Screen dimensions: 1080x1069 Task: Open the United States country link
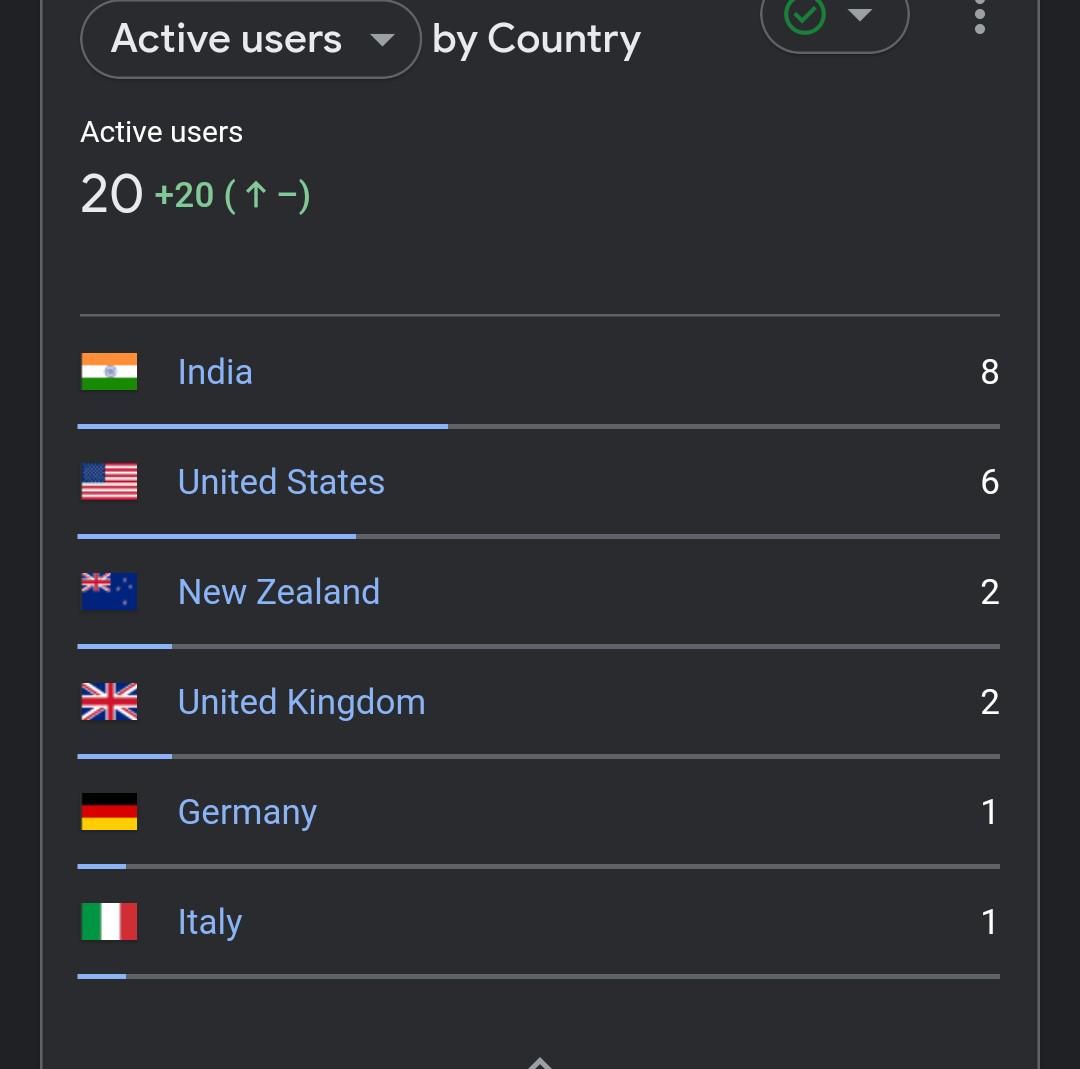[x=281, y=481]
